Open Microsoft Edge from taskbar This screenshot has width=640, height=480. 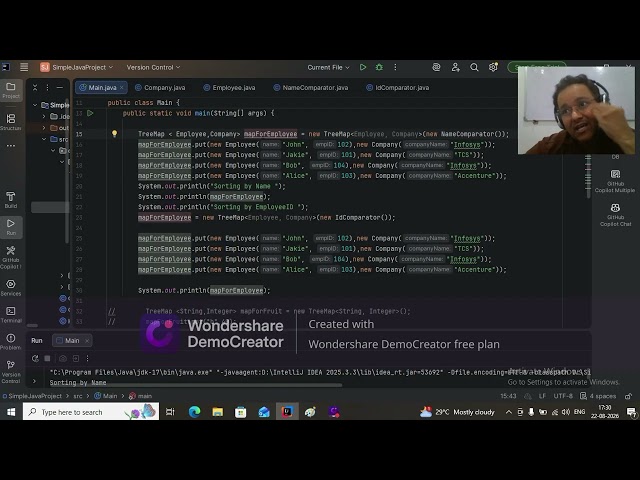pos(194,412)
